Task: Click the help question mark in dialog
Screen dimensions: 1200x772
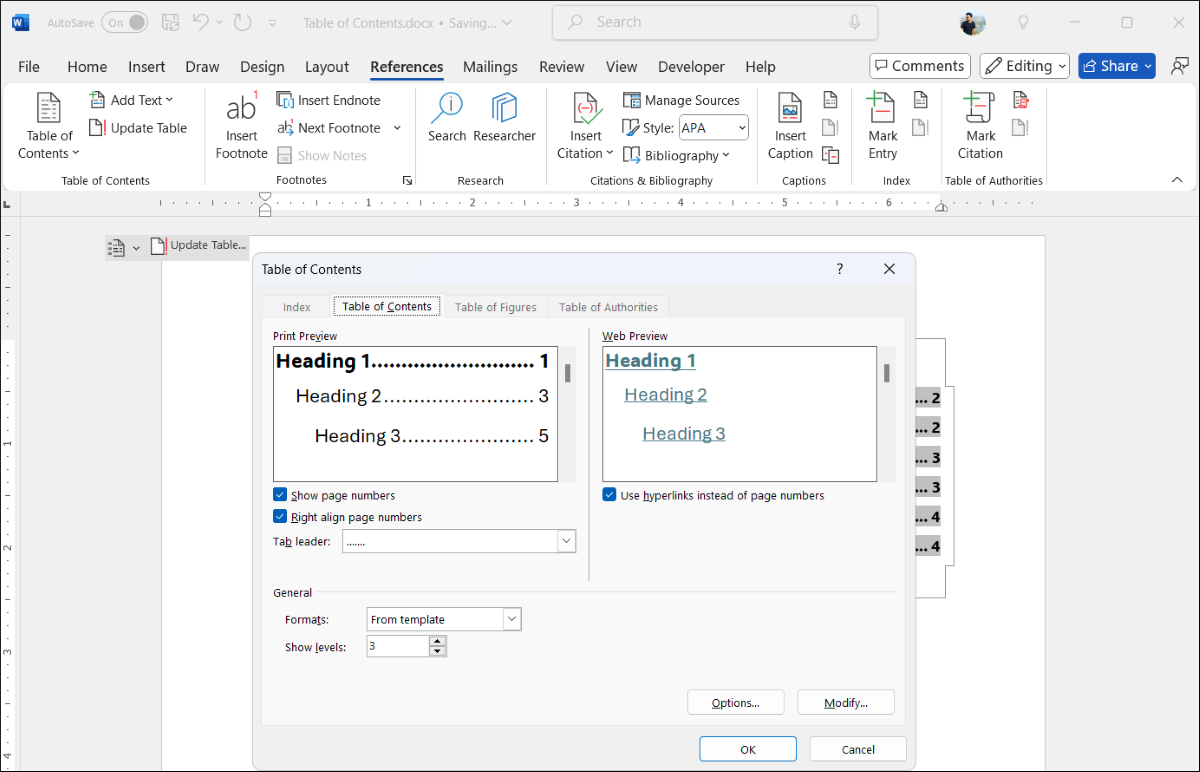Action: click(840, 269)
